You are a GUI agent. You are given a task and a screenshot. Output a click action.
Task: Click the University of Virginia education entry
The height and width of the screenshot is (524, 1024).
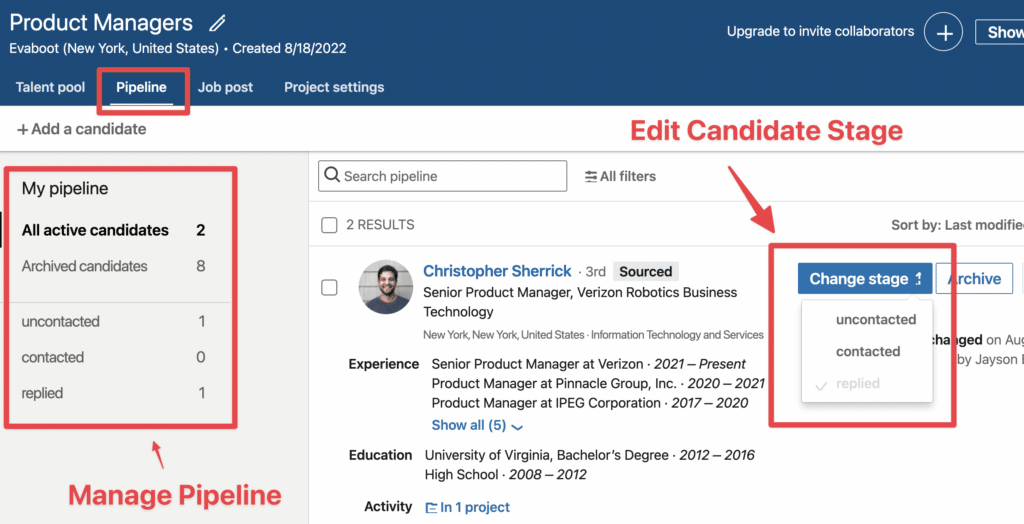589,455
